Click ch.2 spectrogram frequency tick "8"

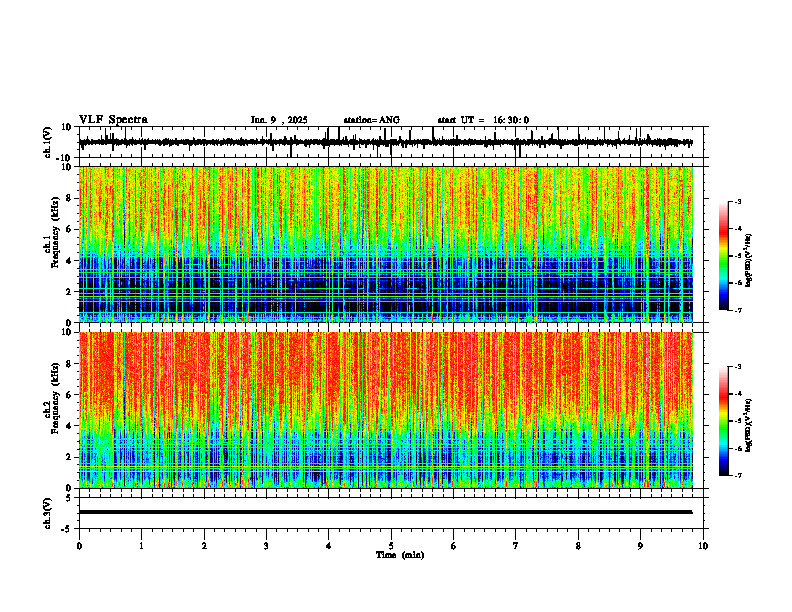[x=69, y=364]
